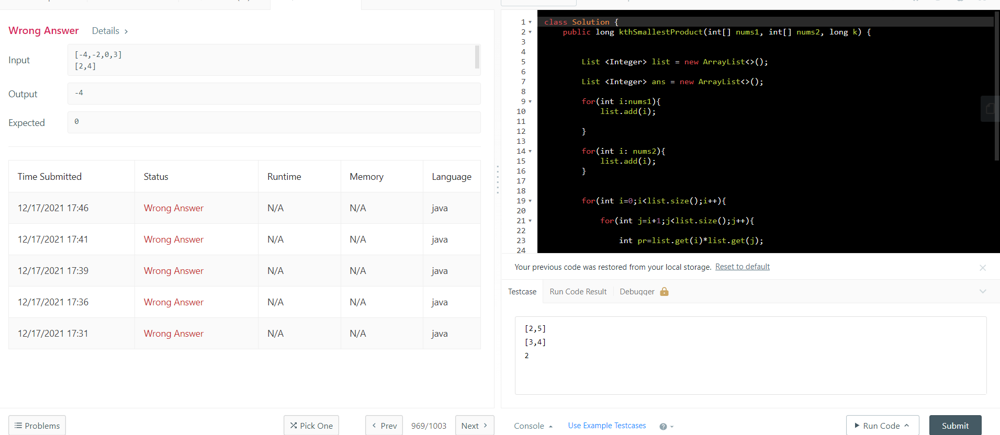
Task: Fold the inner loop at line 21
Action: (x=530, y=221)
